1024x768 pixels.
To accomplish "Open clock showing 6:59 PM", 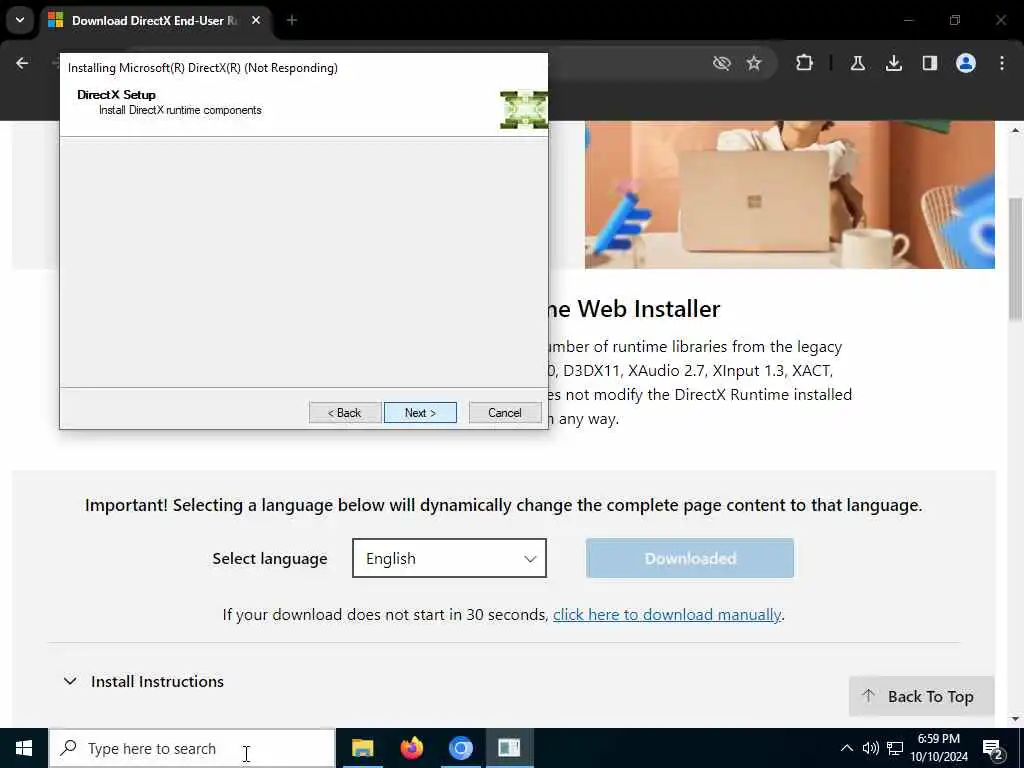I will [939, 748].
